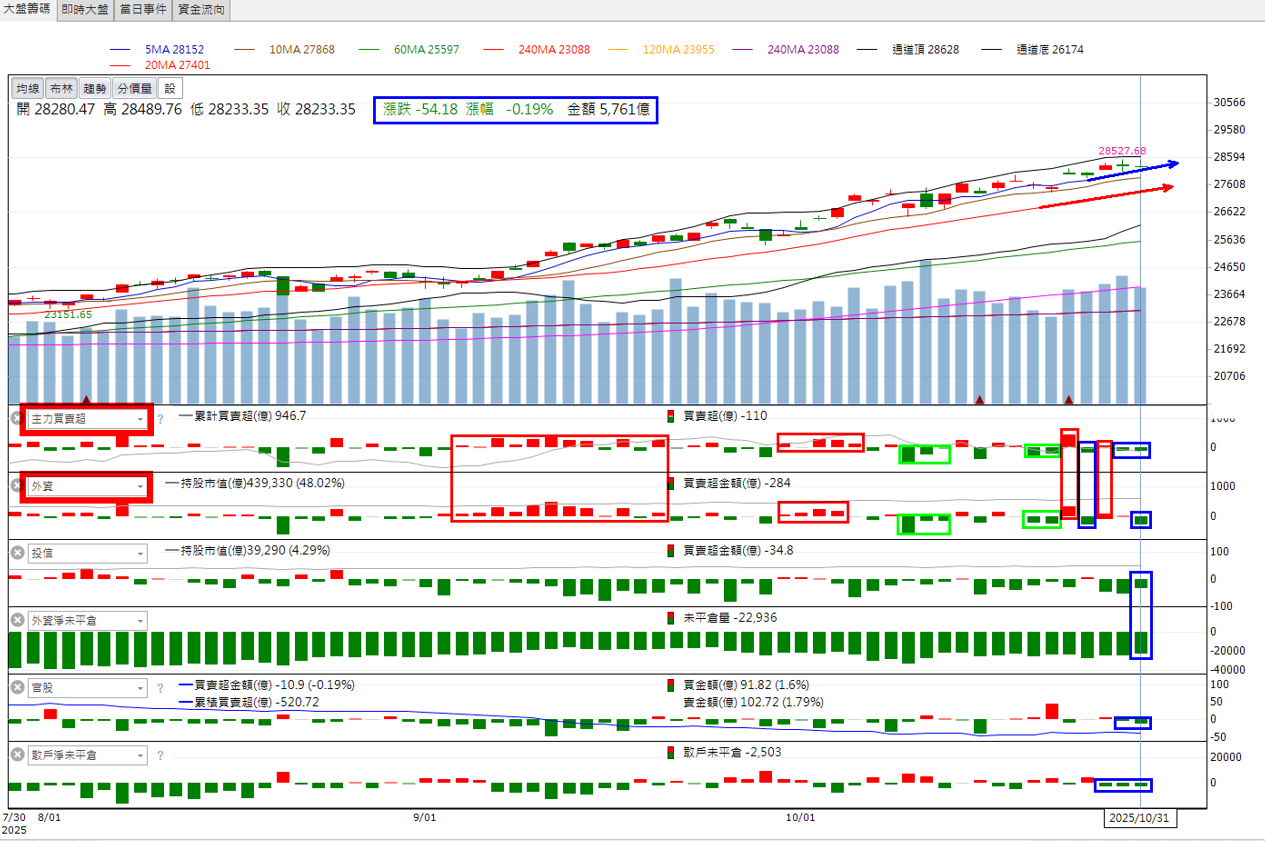This screenshot has width=1265, height=841.
Task: Click the 高 28489.76 high value
Action: coord(142,110)
